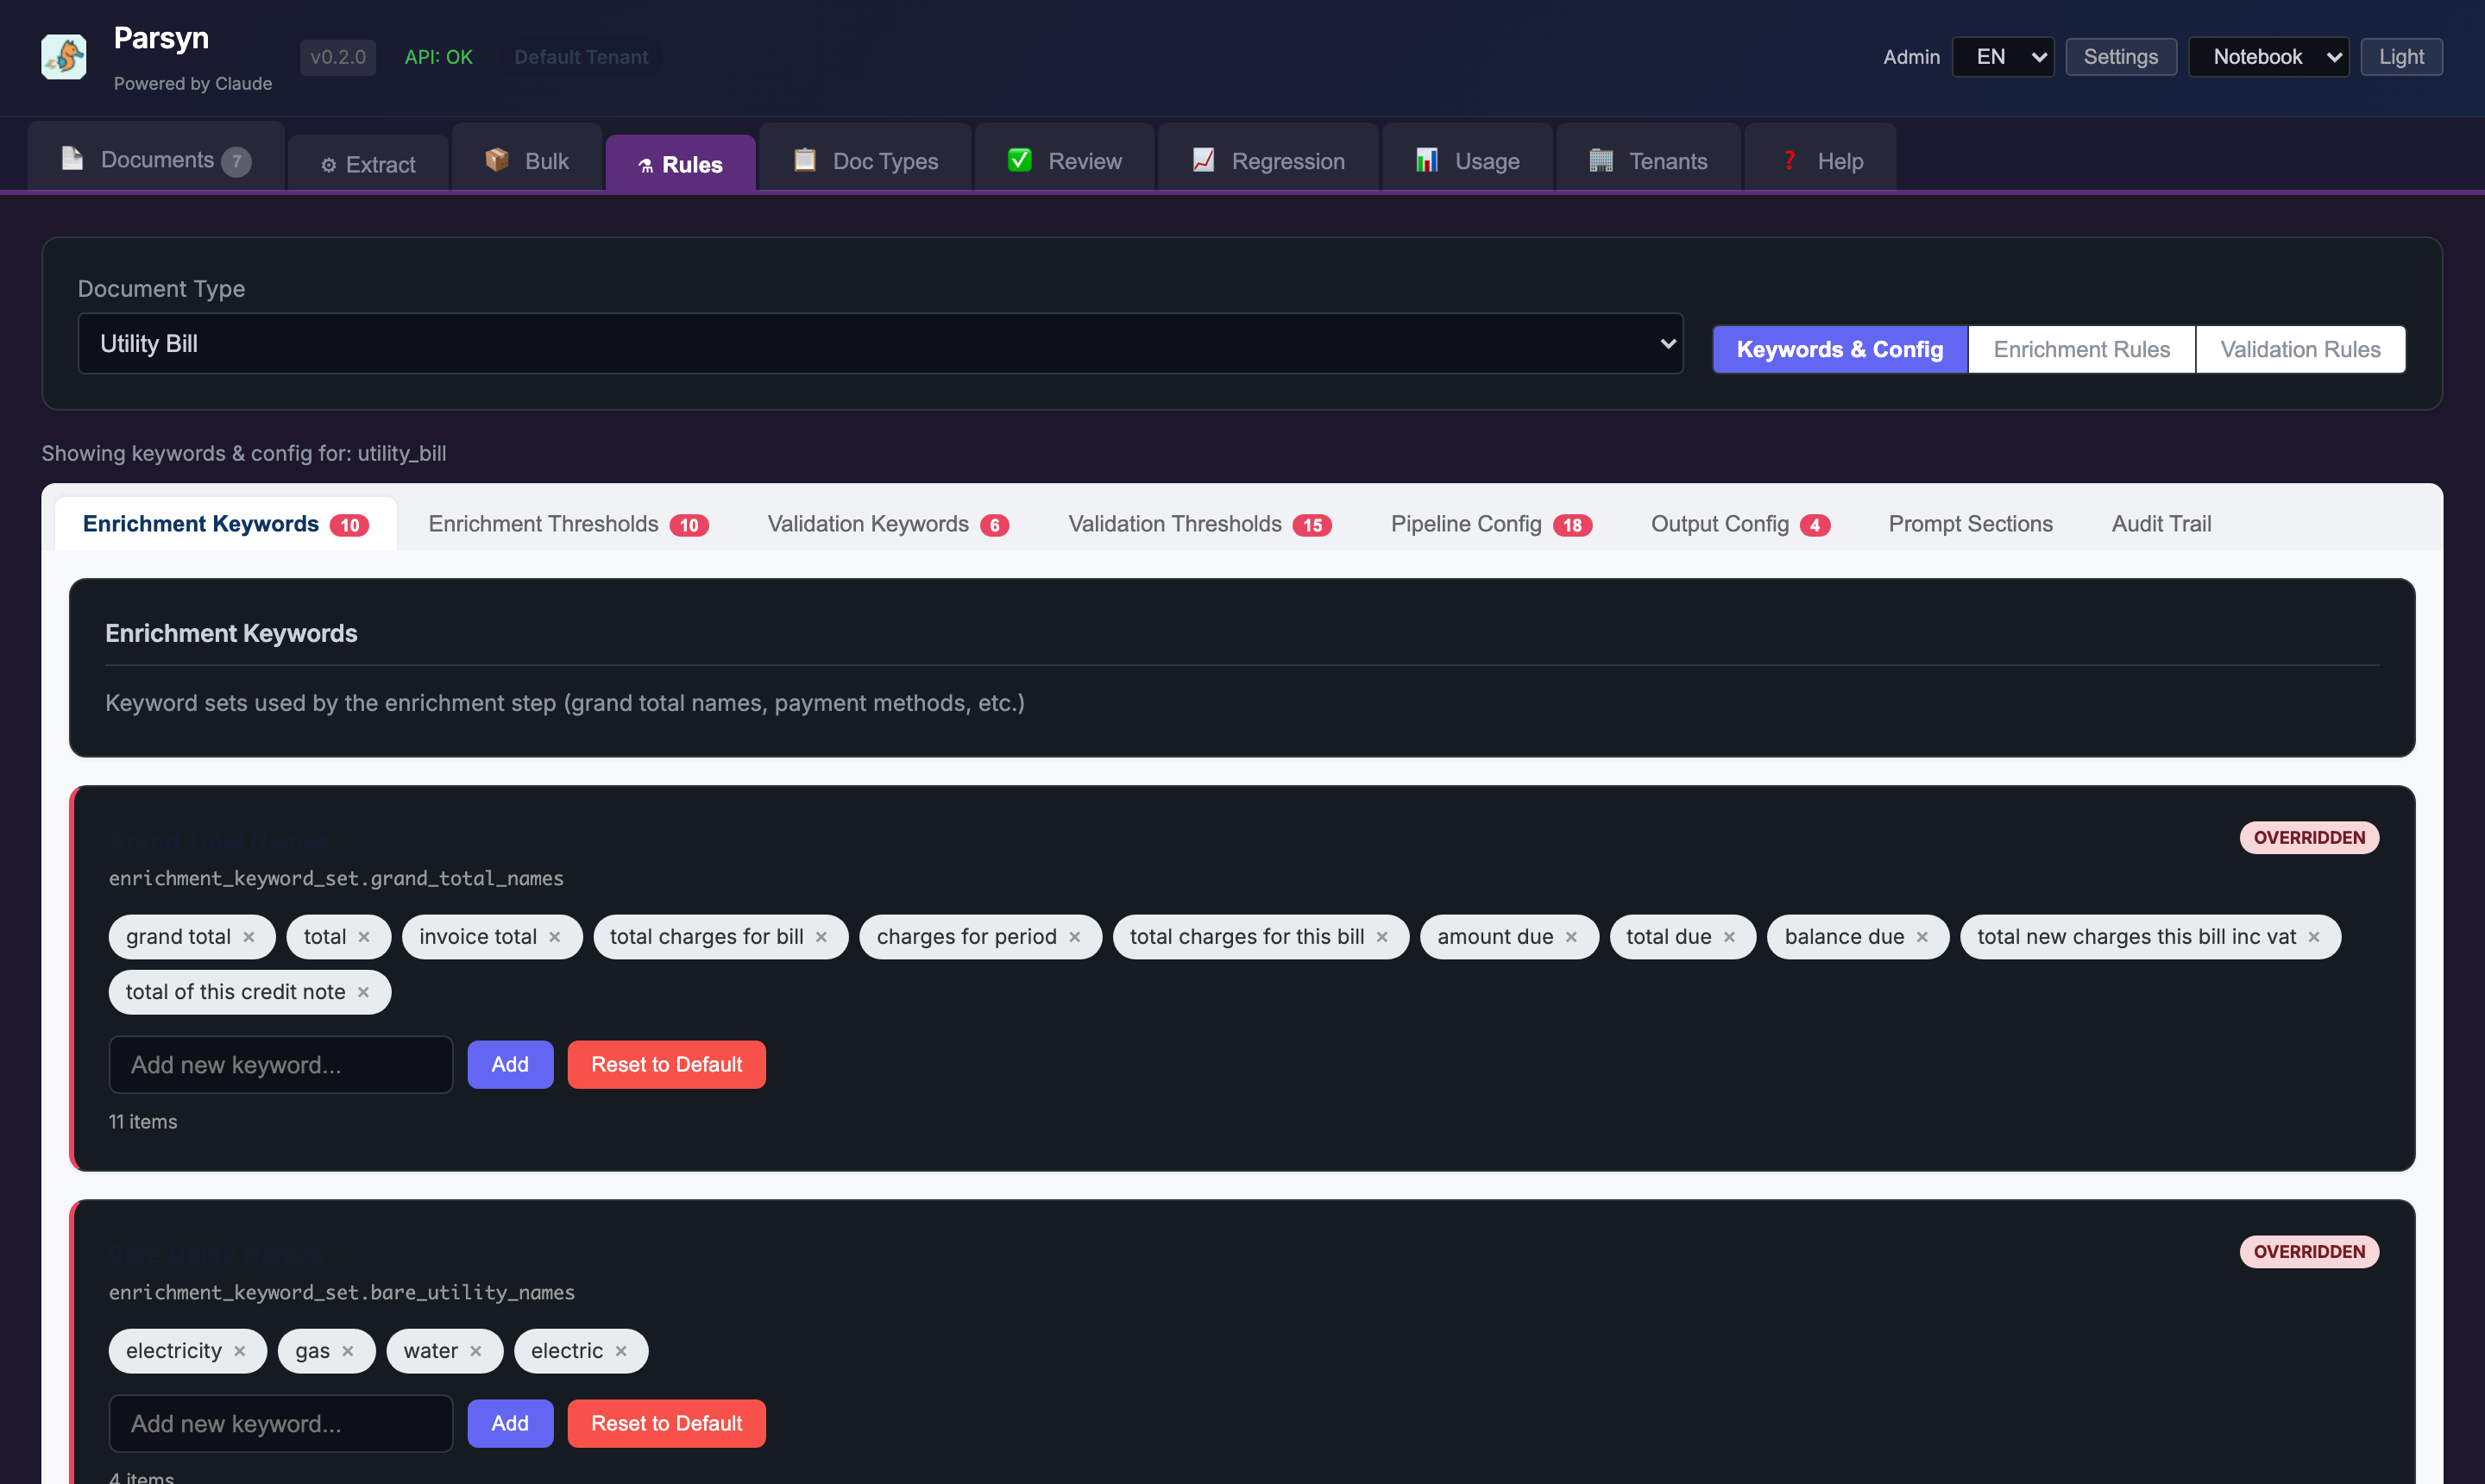Viewport: 2485px width, 1484px height.
Task: Remove the 'electricity' keyword chip
Action: [x=240, y=1351]
